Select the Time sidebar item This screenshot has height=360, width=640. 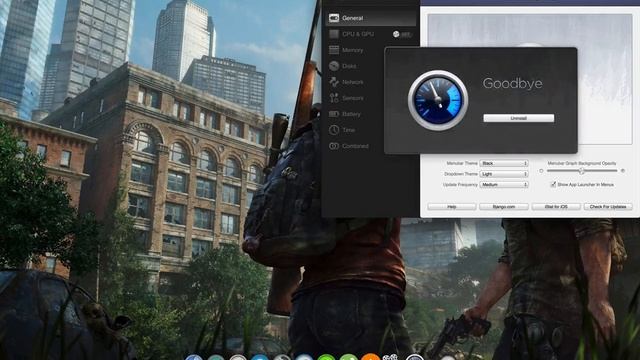[342, 130]
